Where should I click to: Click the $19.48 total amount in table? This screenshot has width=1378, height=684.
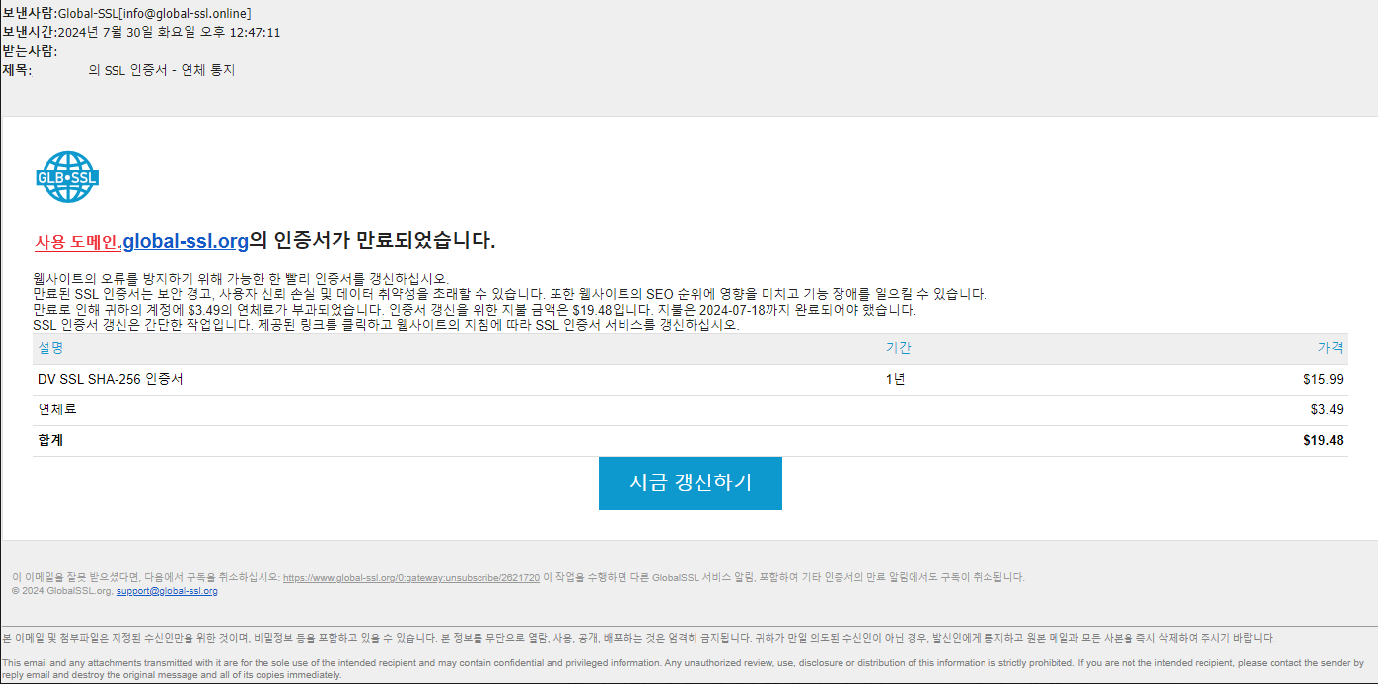click(1323, 440)
